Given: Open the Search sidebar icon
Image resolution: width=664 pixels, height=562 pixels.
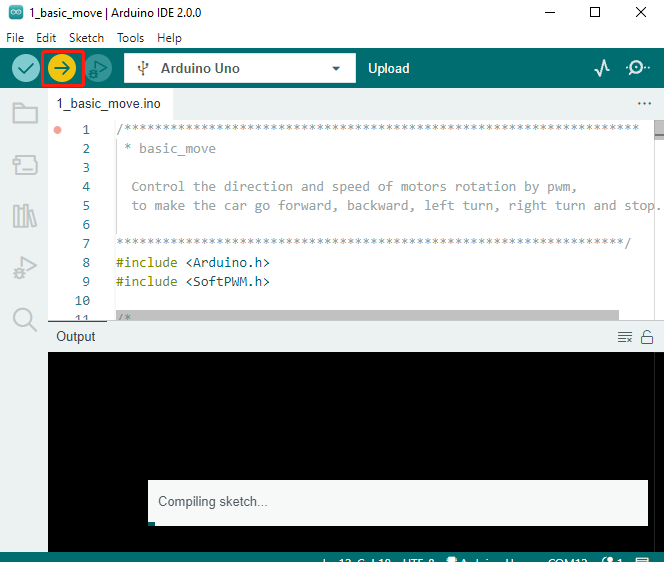Looking at the screenshot, I should tap(25, 319).
